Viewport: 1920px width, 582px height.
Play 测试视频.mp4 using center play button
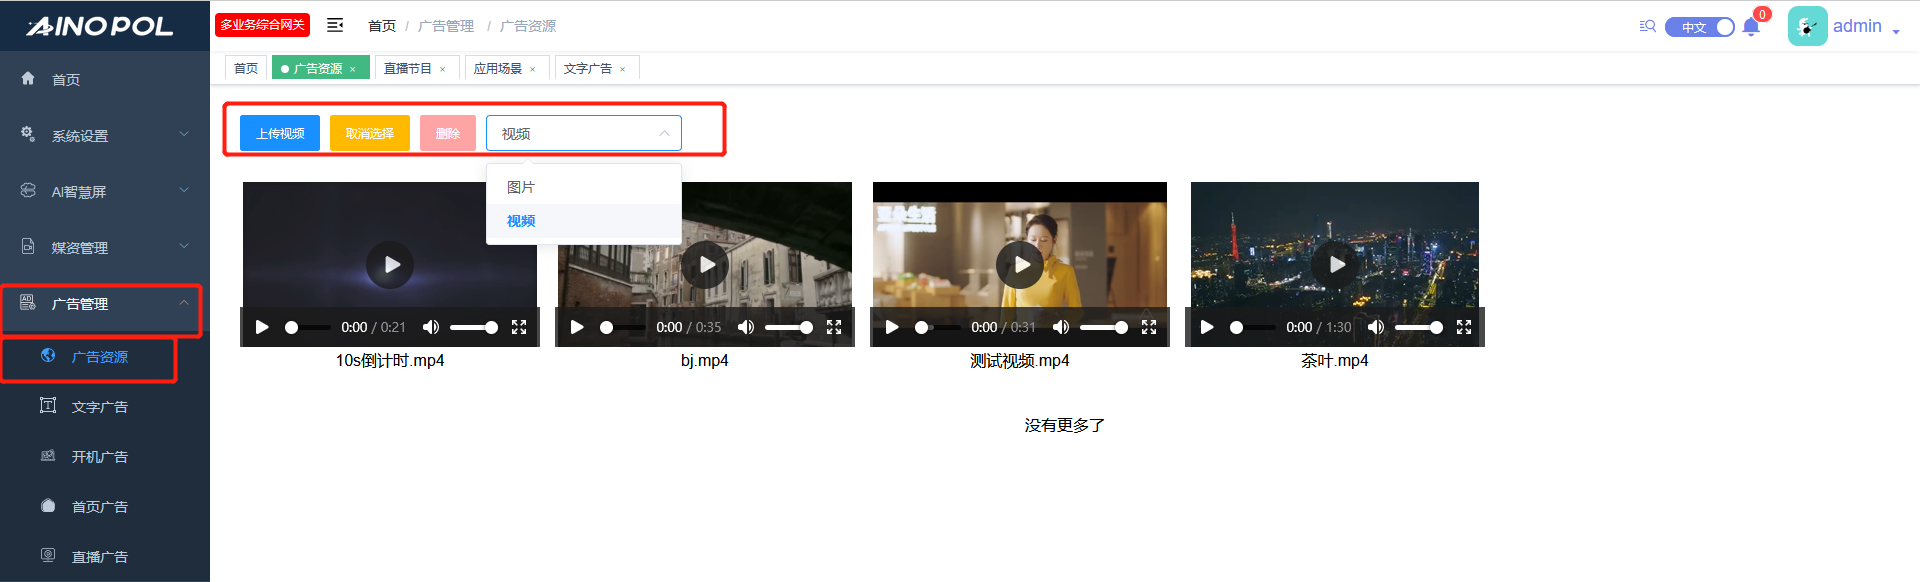[x=1020, y=264]
